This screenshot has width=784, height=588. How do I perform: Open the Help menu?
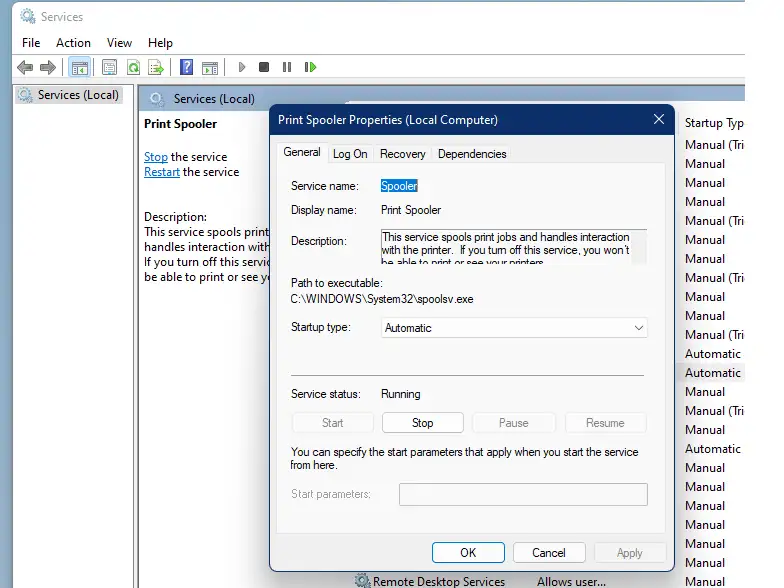[x=160, y=43]
